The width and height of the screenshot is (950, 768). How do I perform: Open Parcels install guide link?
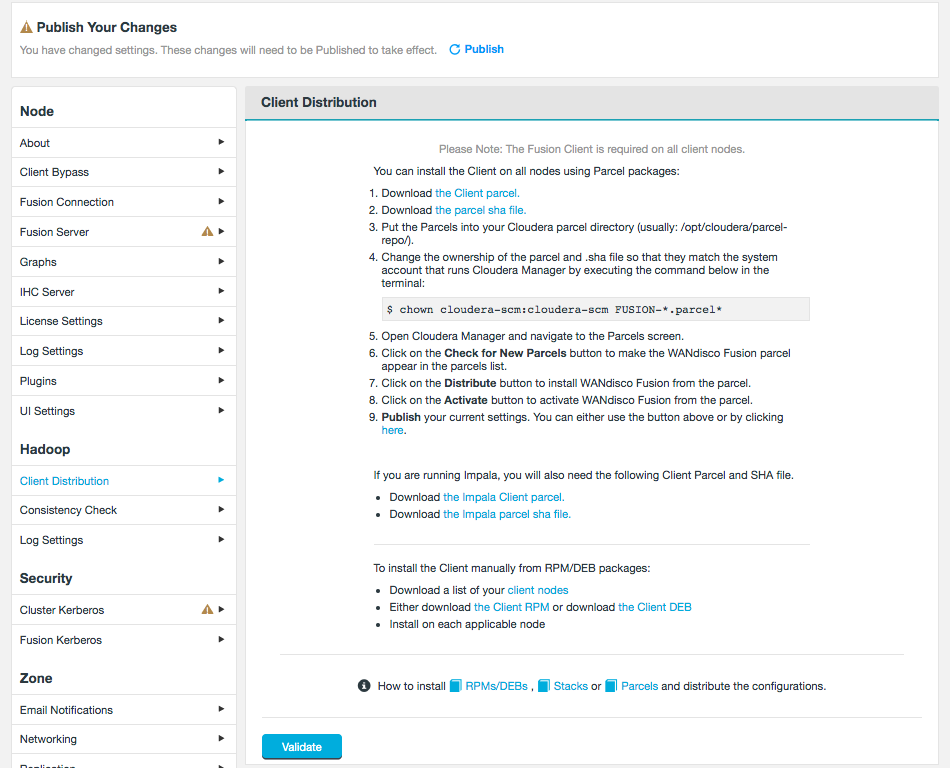point(639,686)
